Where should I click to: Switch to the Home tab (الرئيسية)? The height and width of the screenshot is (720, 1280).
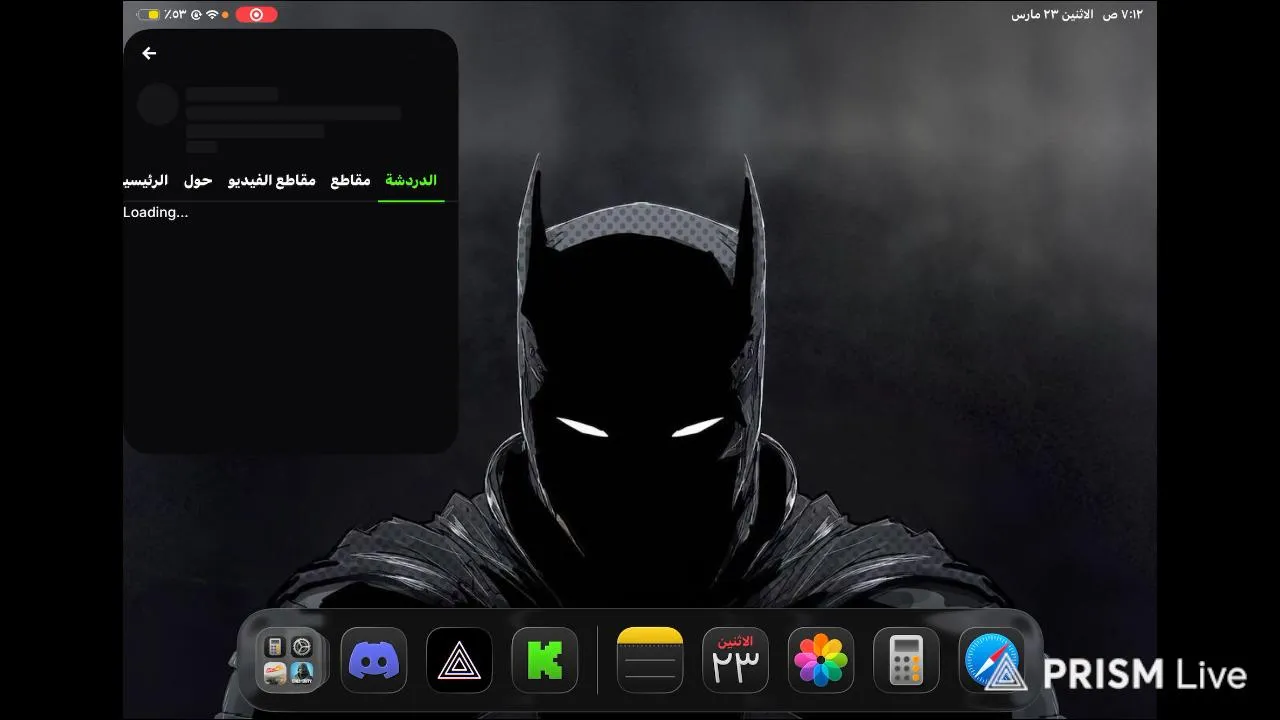pos(145,181)
